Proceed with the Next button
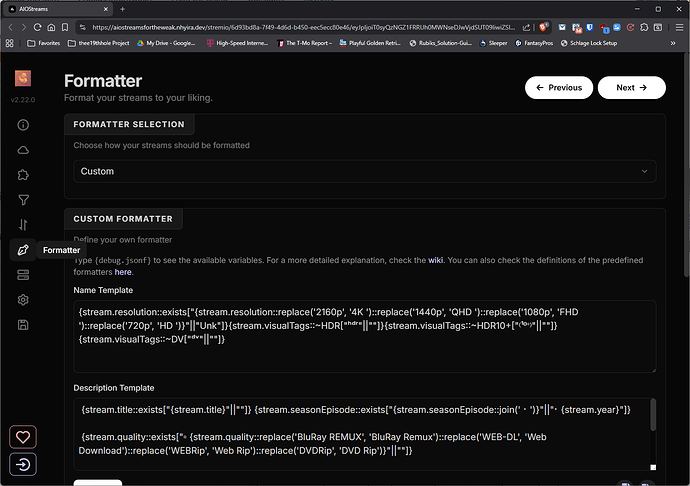This screenshot has height=486, width=690. pyautogui.click(x=631, y=88)
